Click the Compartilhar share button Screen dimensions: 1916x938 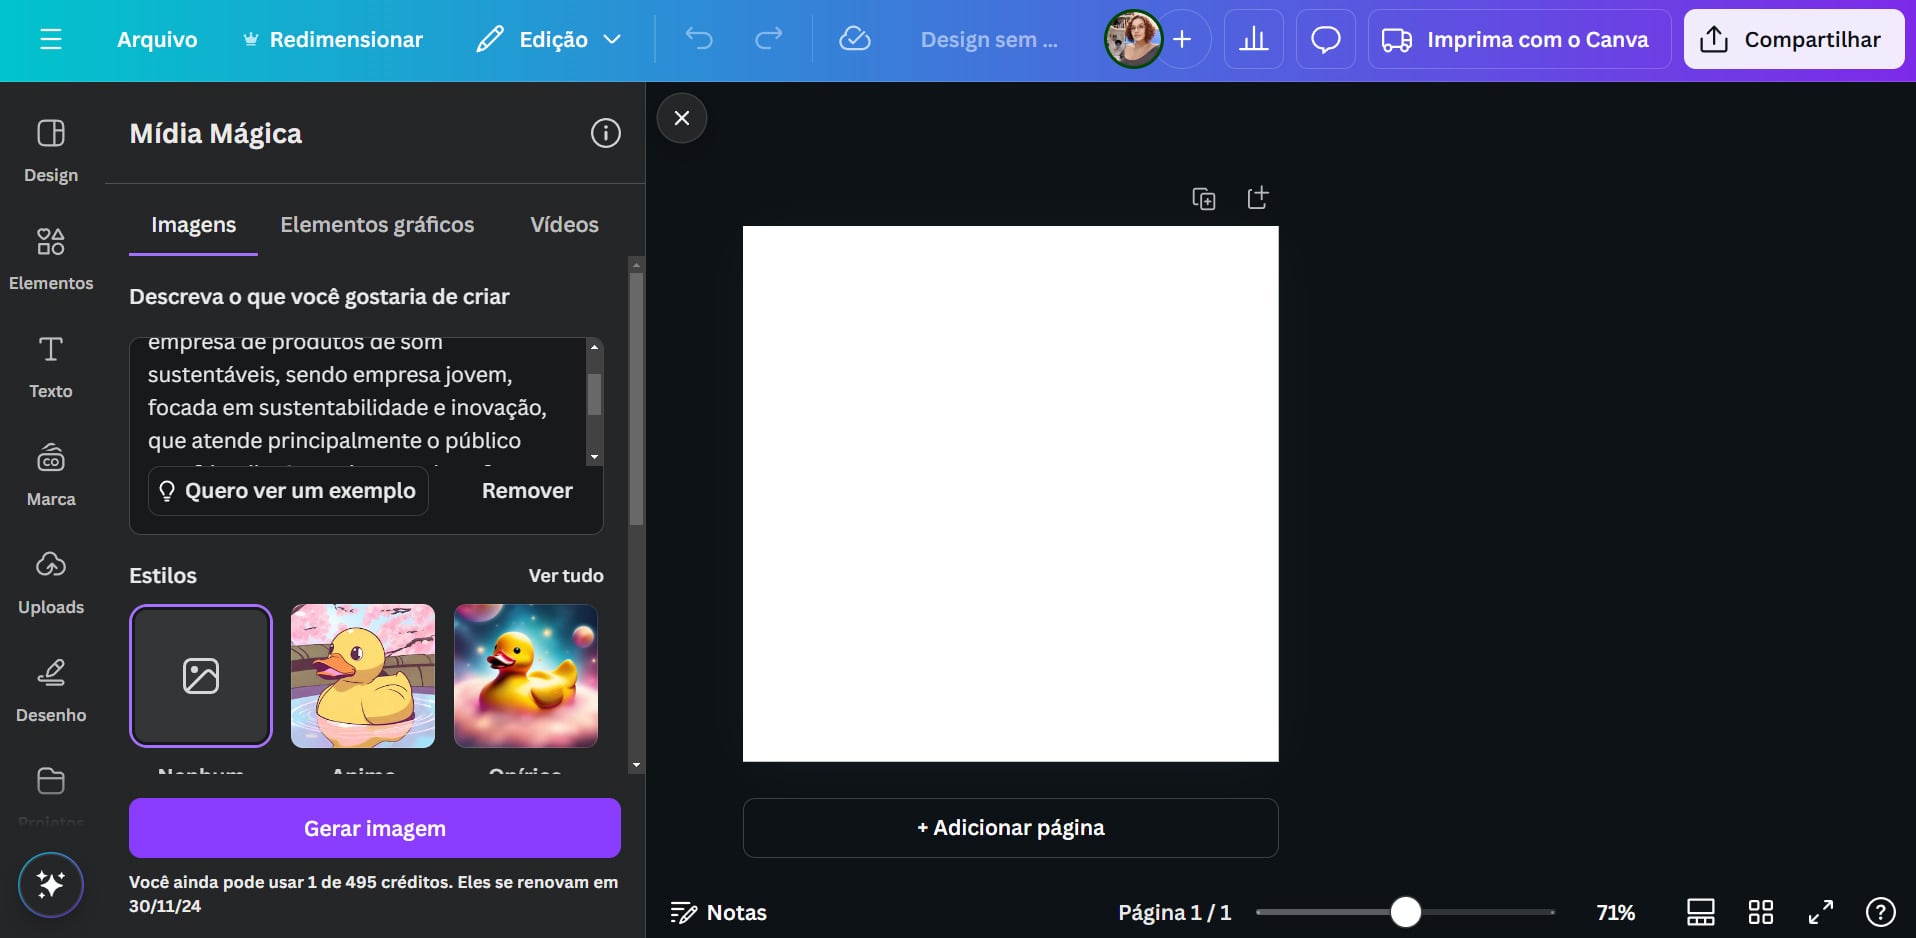pos(1793,40)
